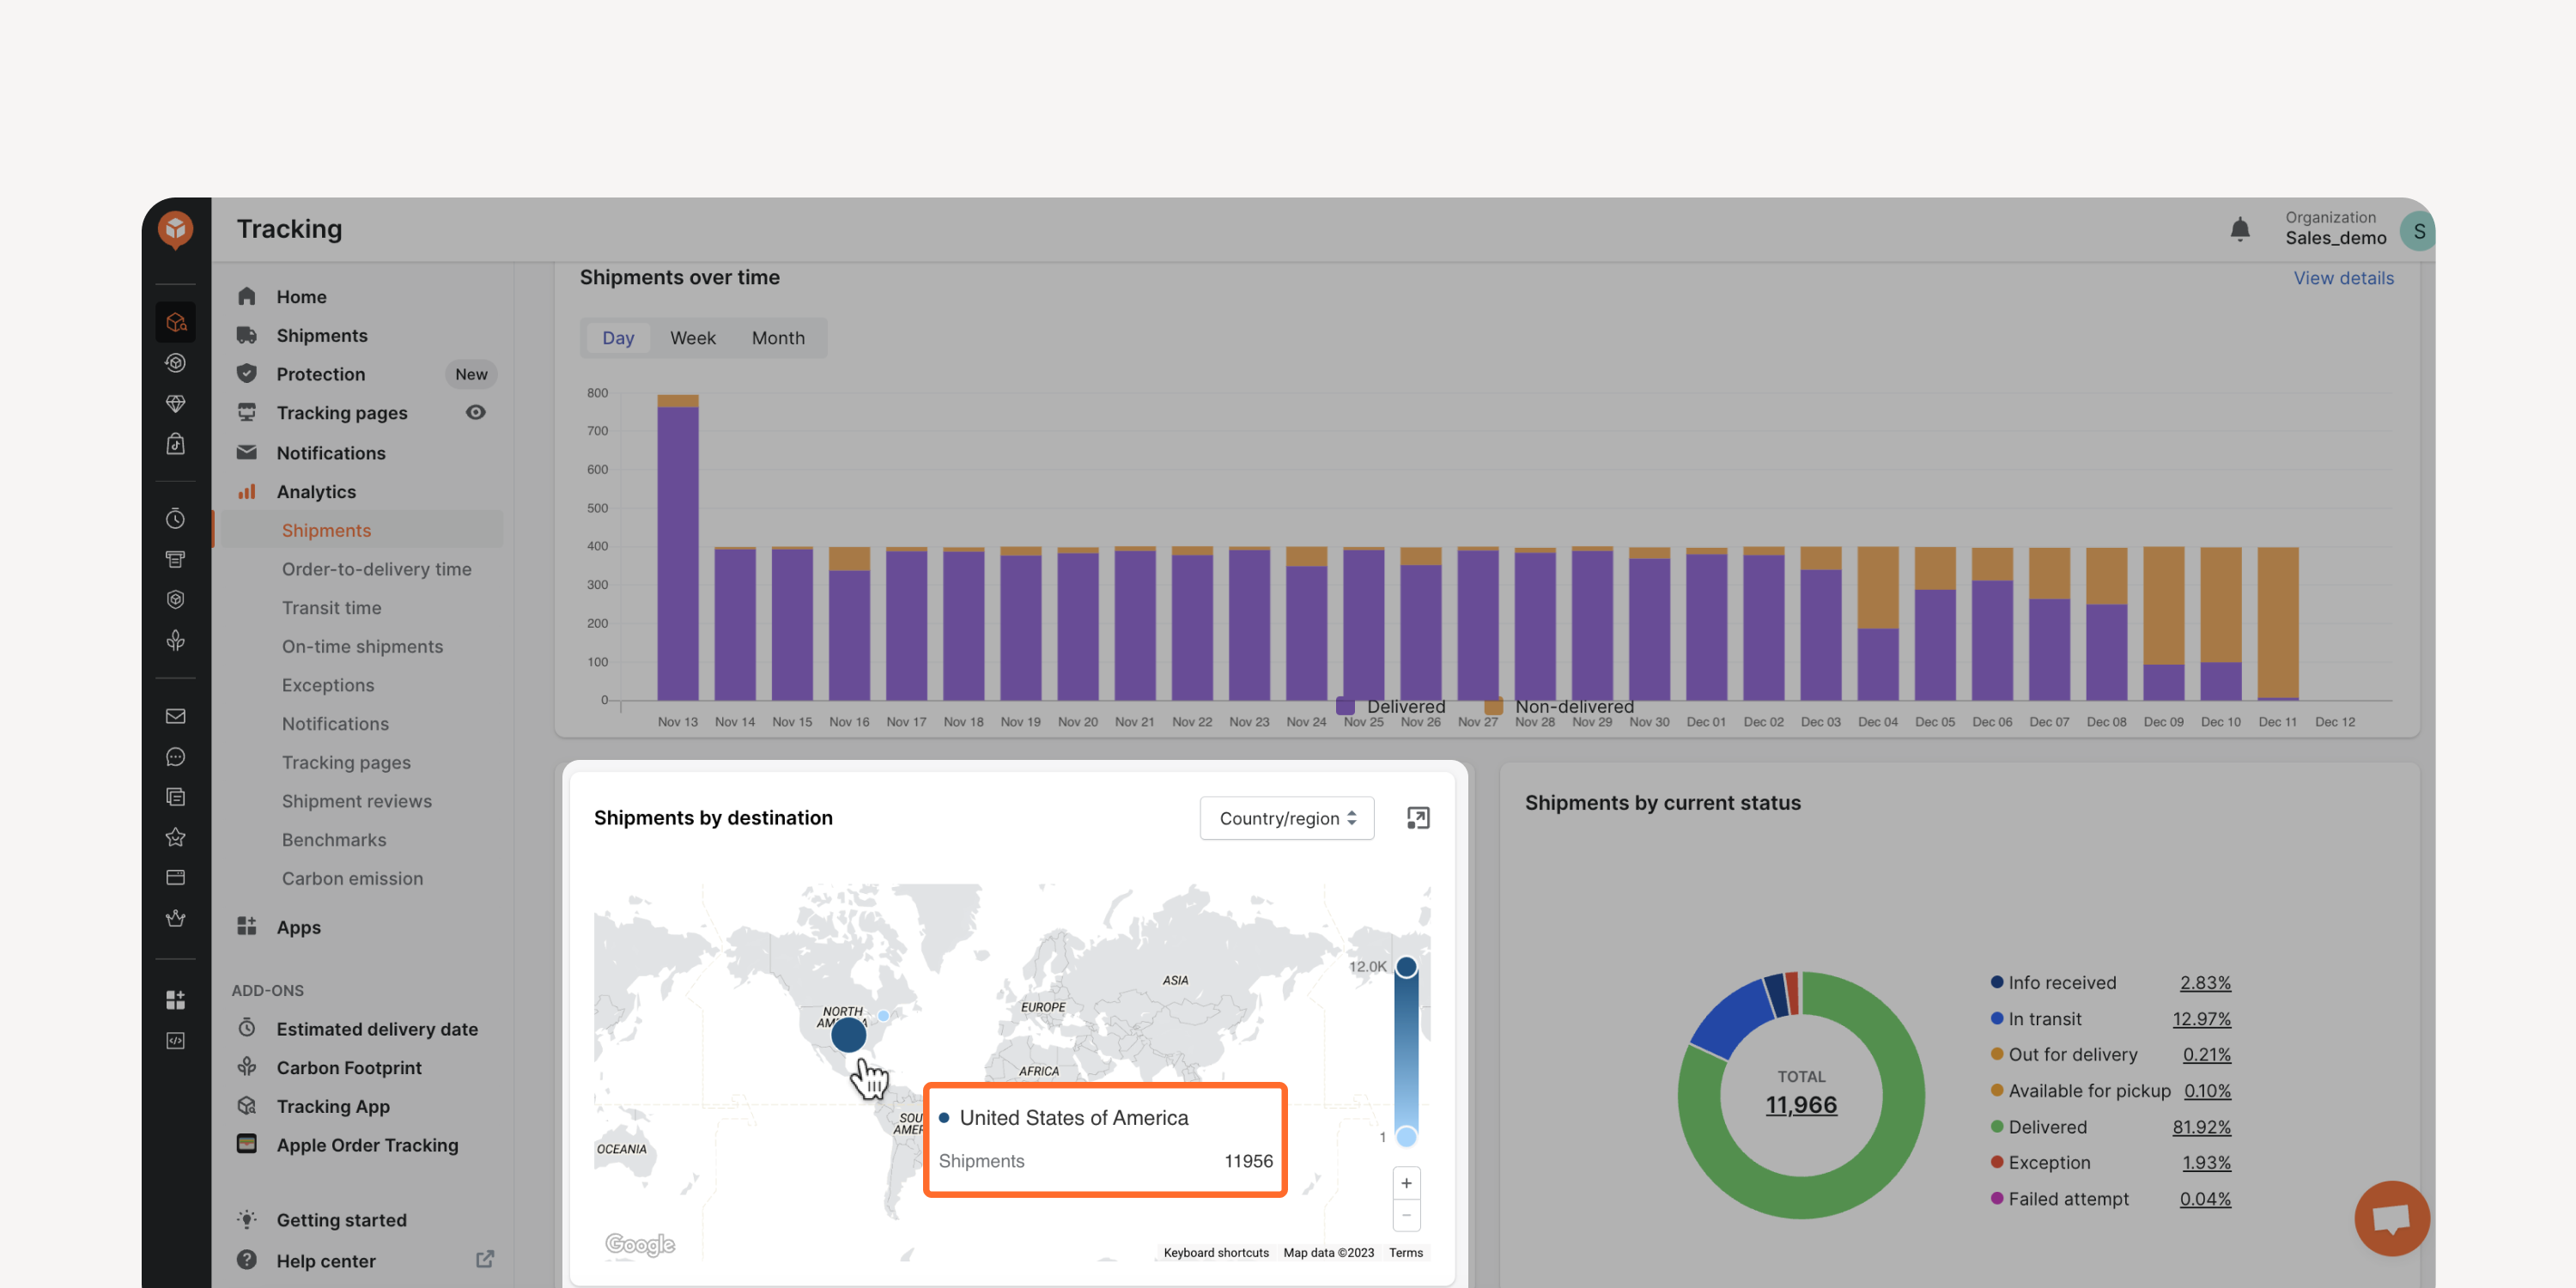Viewport: 2576px width, 1288px height.
Task: Click Keyboard shortcuts on the map
Action: [x=1215, y=1253]
